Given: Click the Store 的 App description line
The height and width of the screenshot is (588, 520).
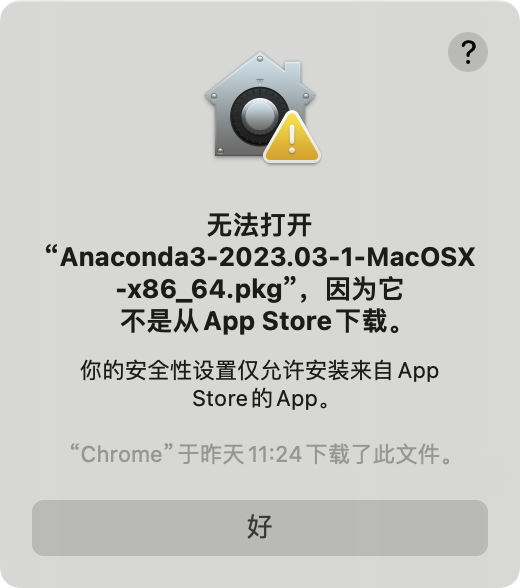Looking at the screenshot, I should 261,399.
